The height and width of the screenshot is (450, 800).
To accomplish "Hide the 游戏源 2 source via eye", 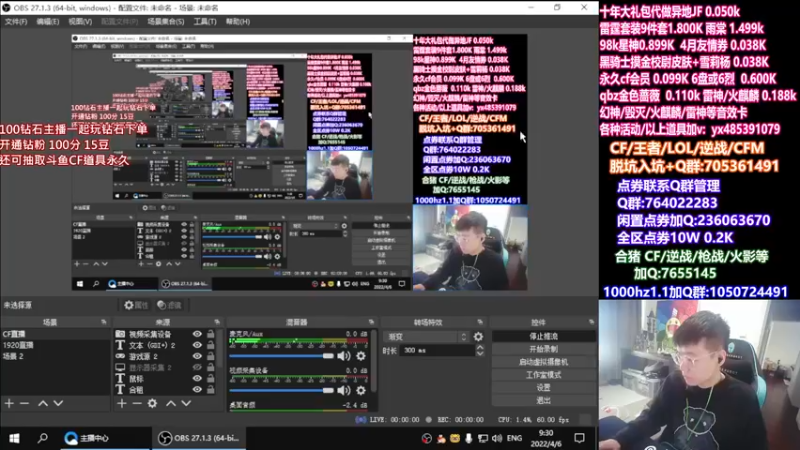I will (197, 356).
